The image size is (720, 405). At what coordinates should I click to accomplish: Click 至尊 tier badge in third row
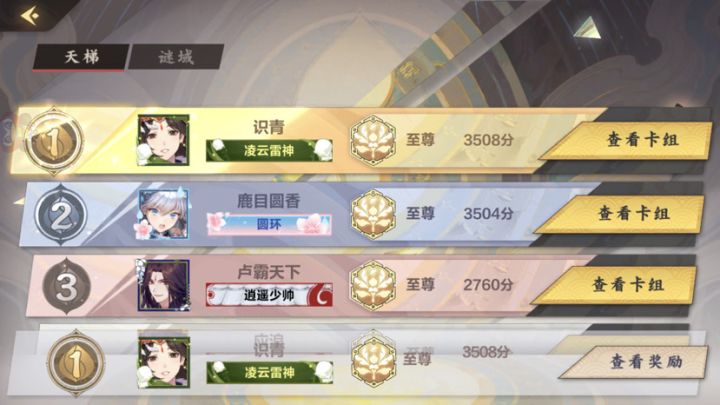(373, 285)
